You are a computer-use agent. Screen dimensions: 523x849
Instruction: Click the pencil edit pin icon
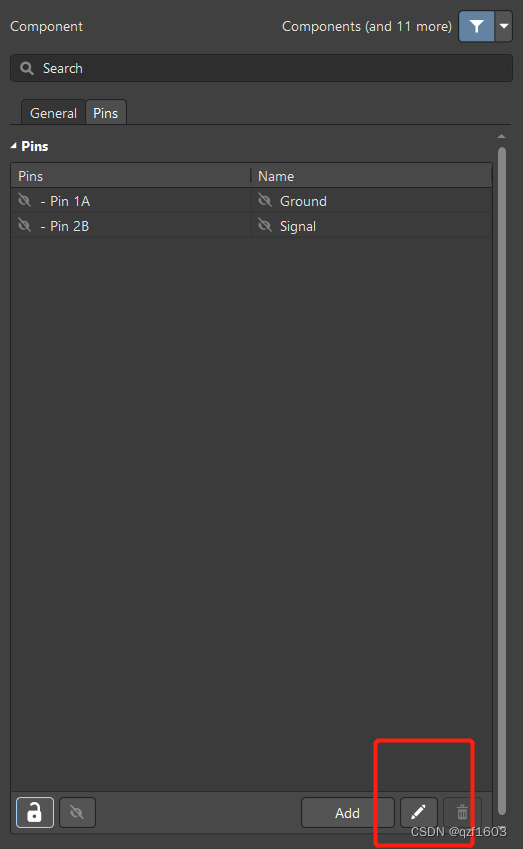(x=419, y=812)
